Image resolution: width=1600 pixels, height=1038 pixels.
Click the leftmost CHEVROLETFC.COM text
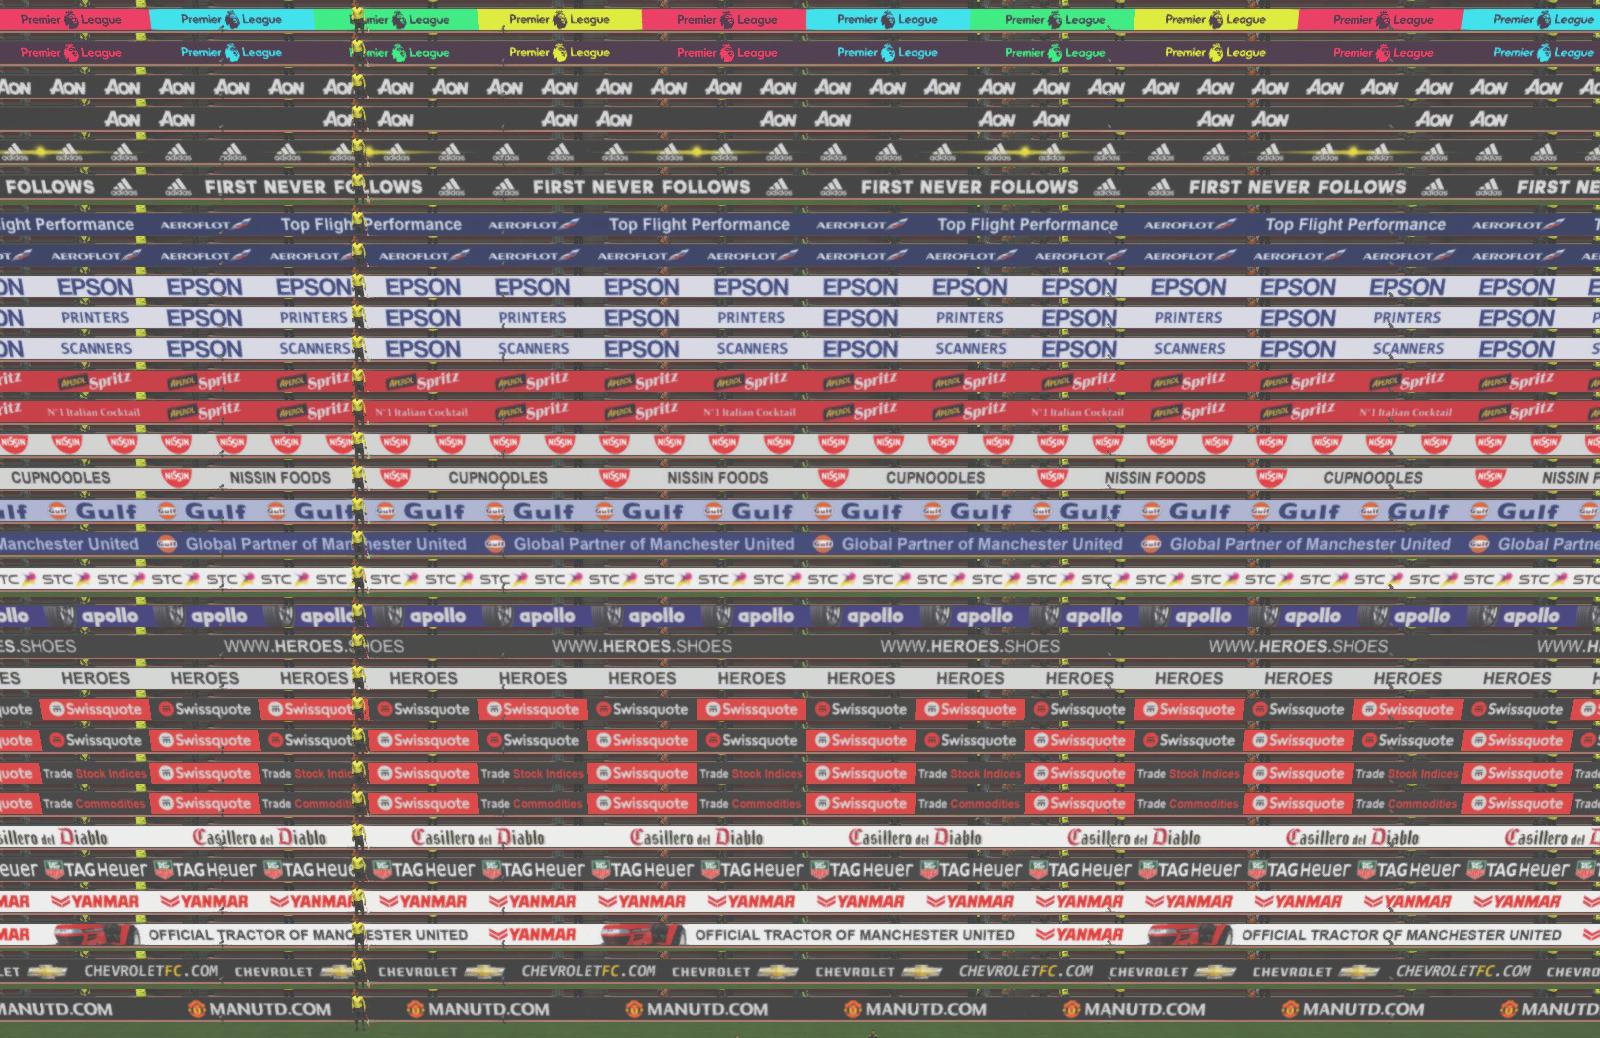[151, 971]
